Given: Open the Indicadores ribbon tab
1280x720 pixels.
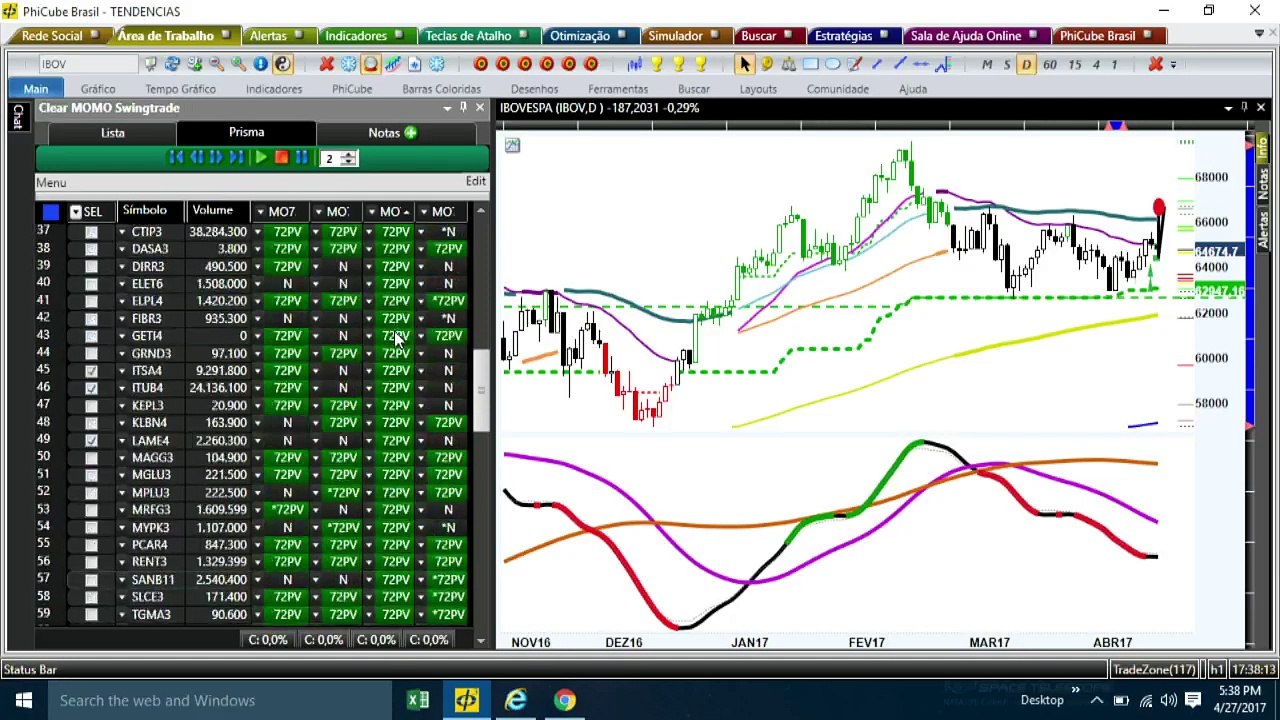Looking at the screenshot, I should pos(274,89).
